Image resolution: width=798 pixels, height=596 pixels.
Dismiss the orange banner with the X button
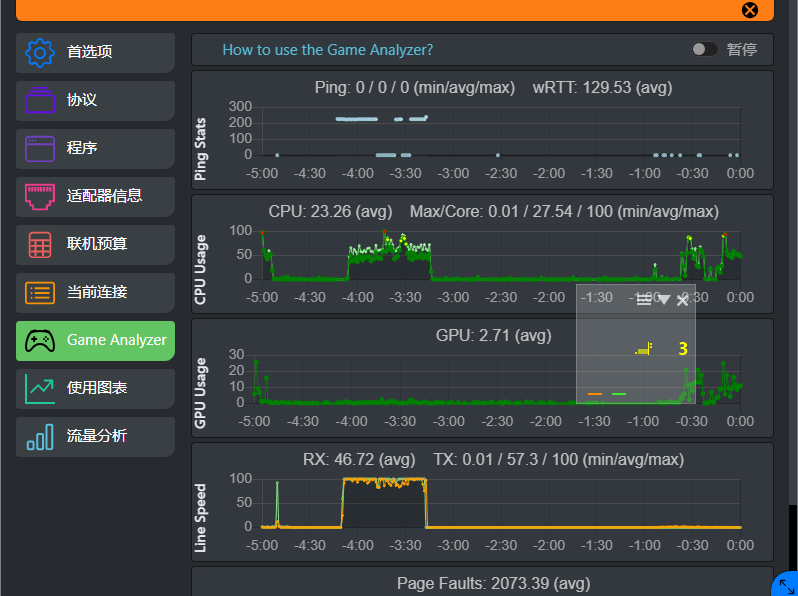coord(750,10)
